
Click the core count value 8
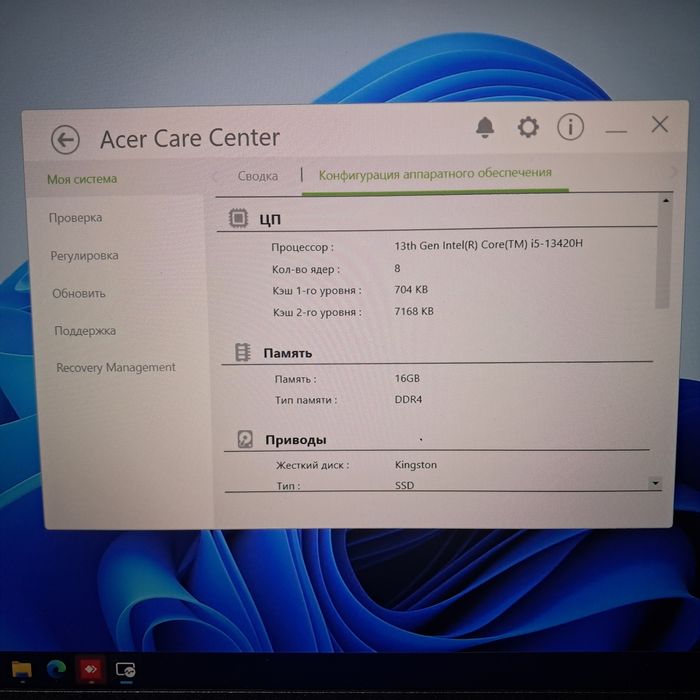pos(397,268)
